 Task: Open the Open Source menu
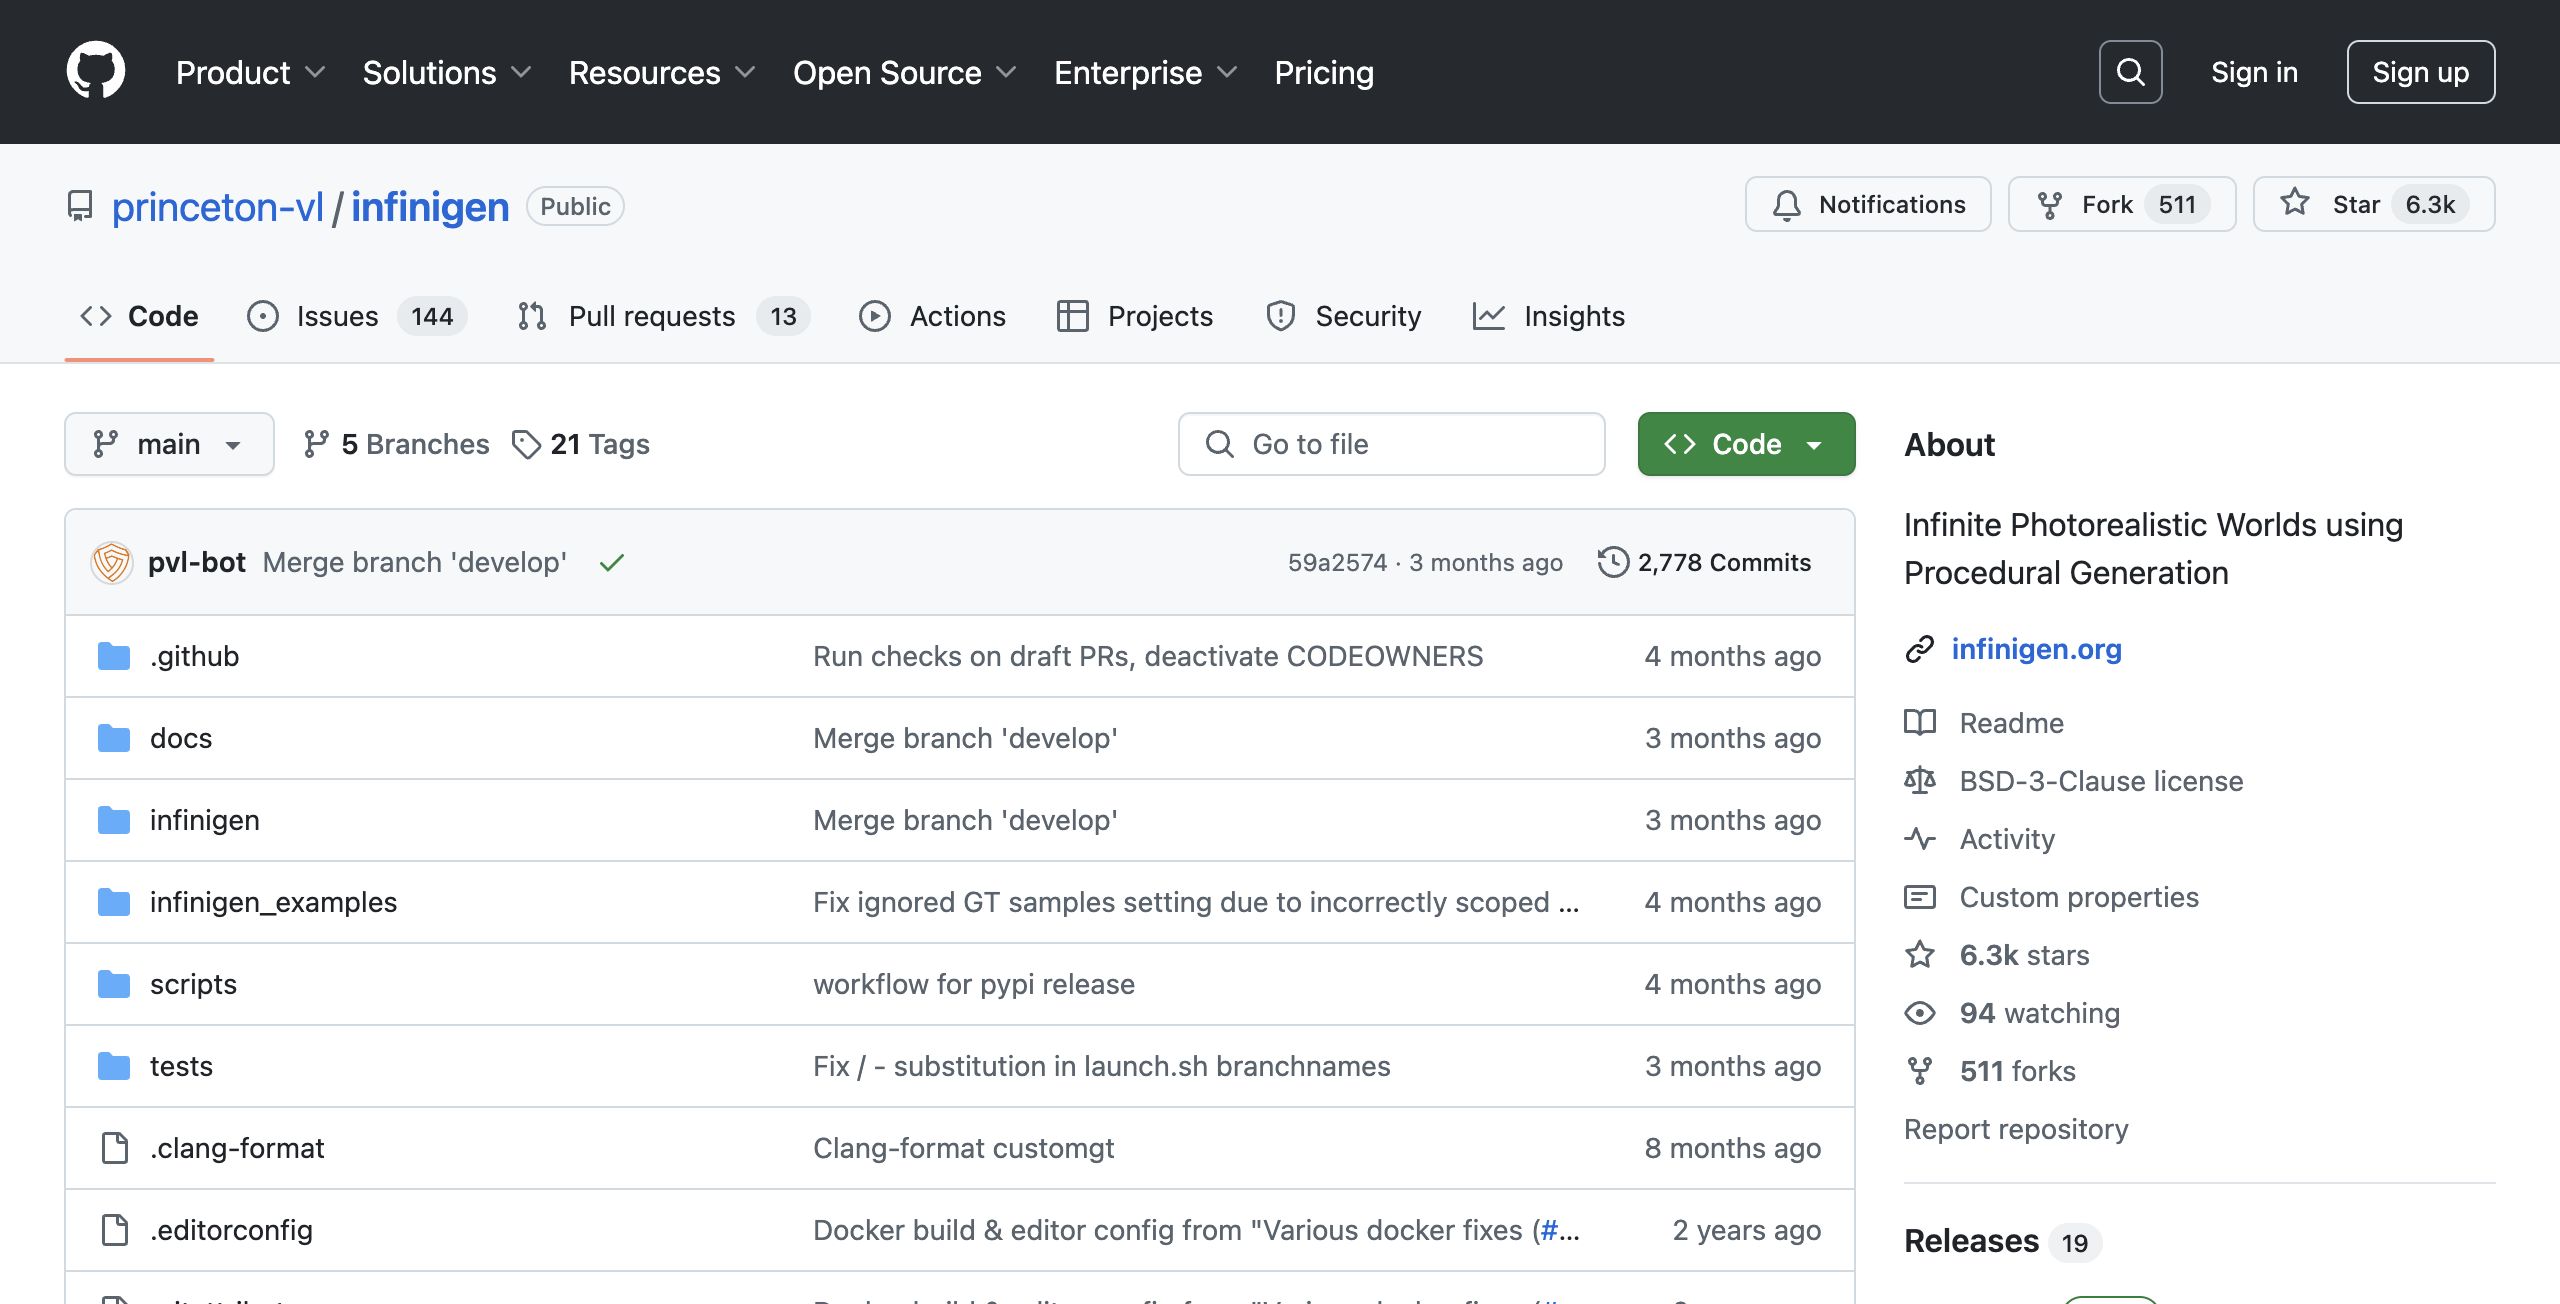point(904,72)
